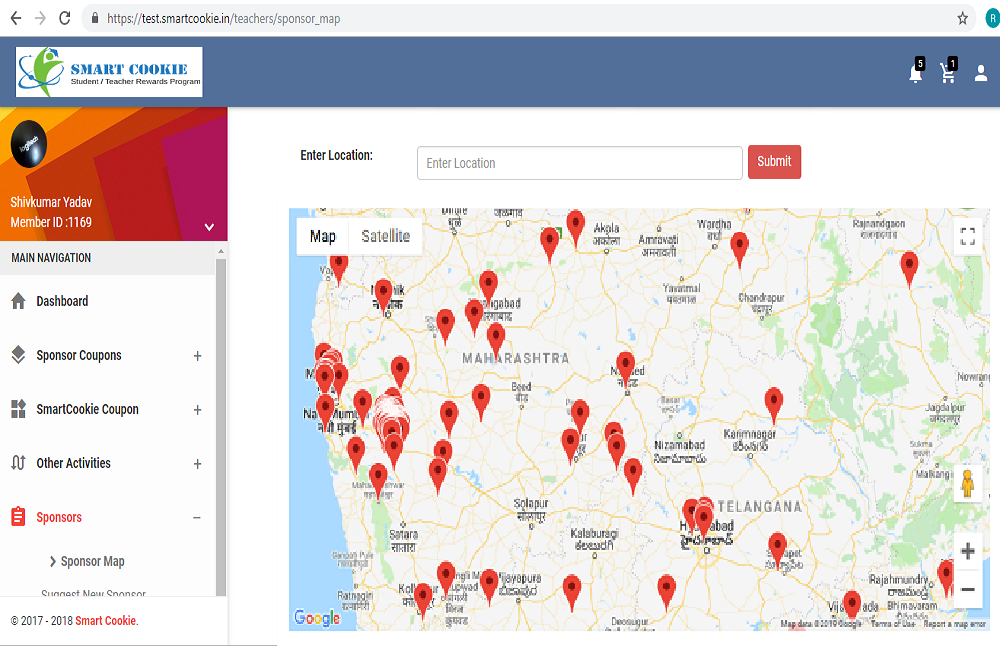Click into the Enter Location field

point(579,163)
